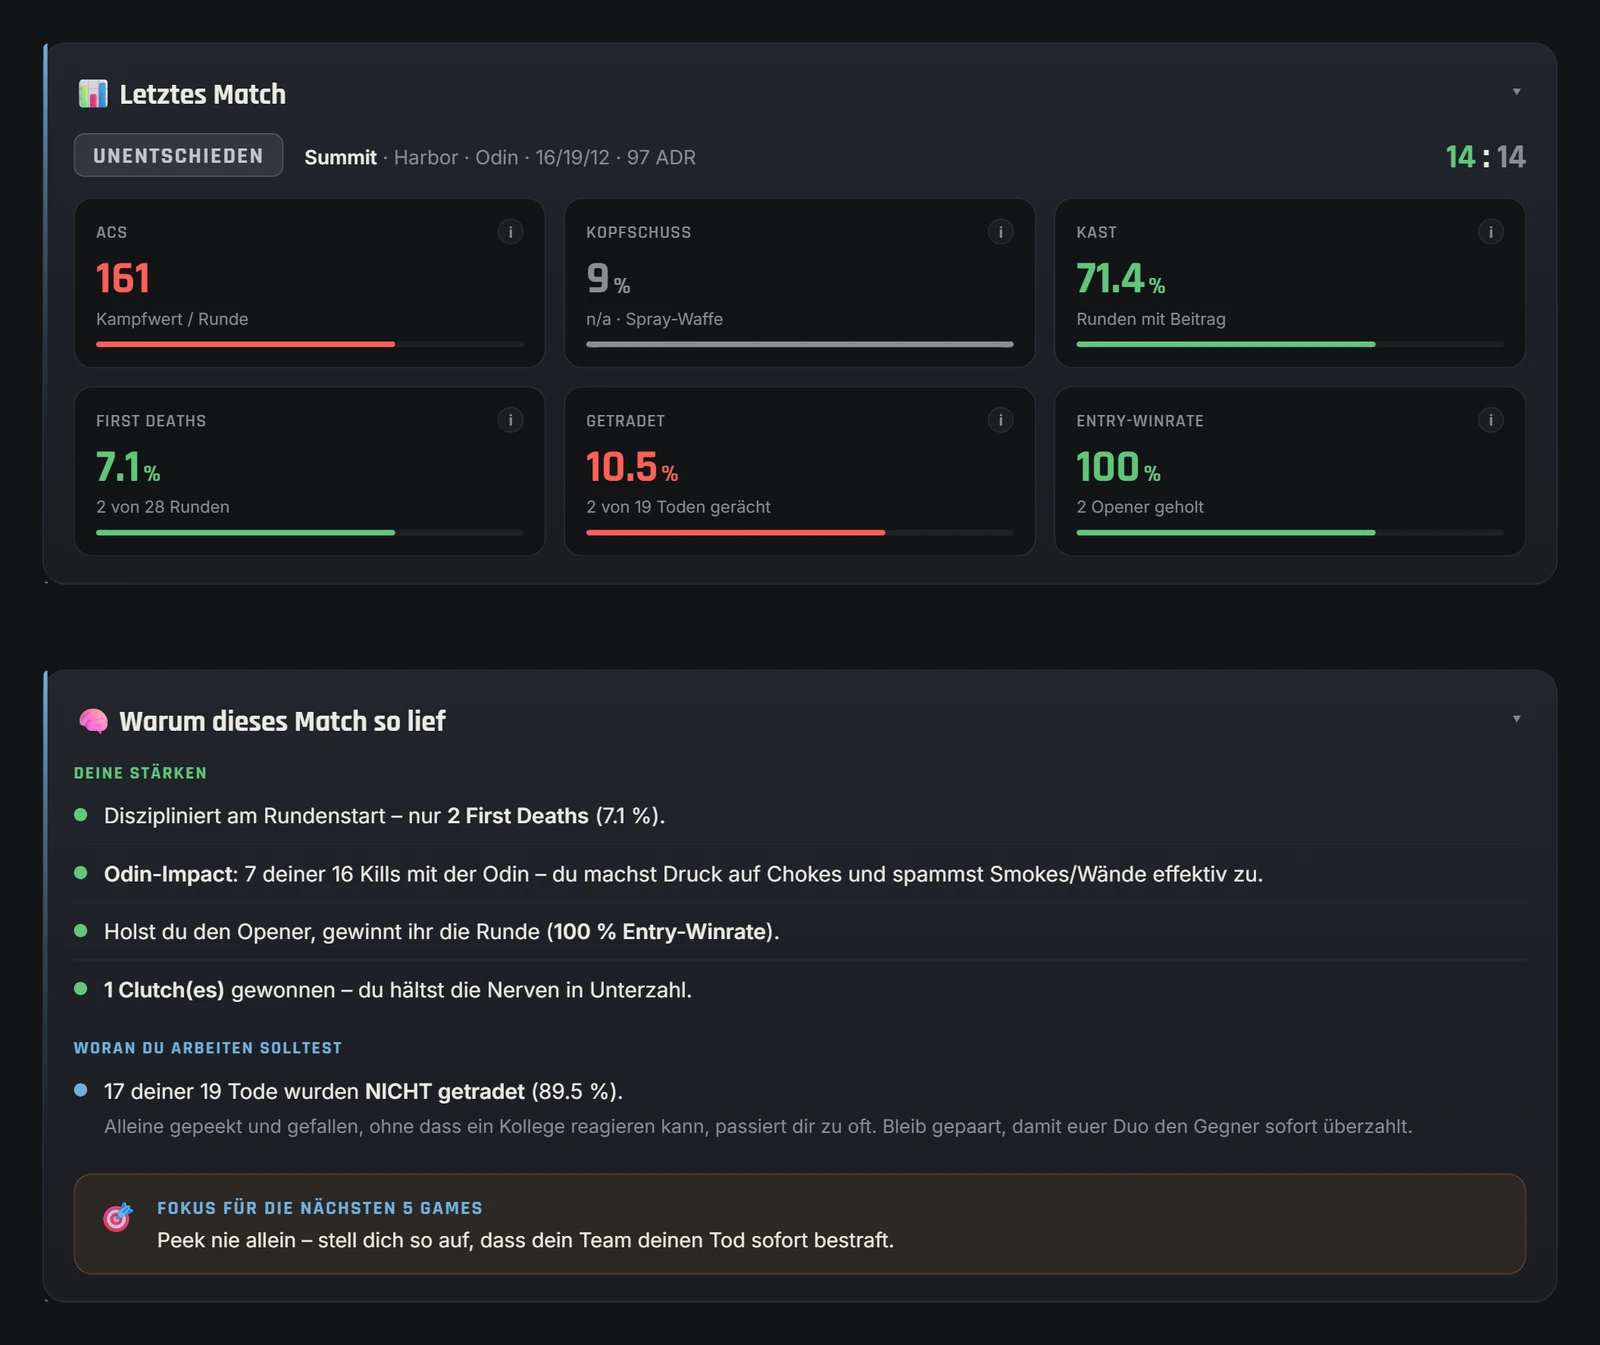Screen dimensions: 1600x1345
Task: Click FOKUS FÜR DIE NÄCHSTEN 5 GAMES heading
Action: (x=320, y=1208)
